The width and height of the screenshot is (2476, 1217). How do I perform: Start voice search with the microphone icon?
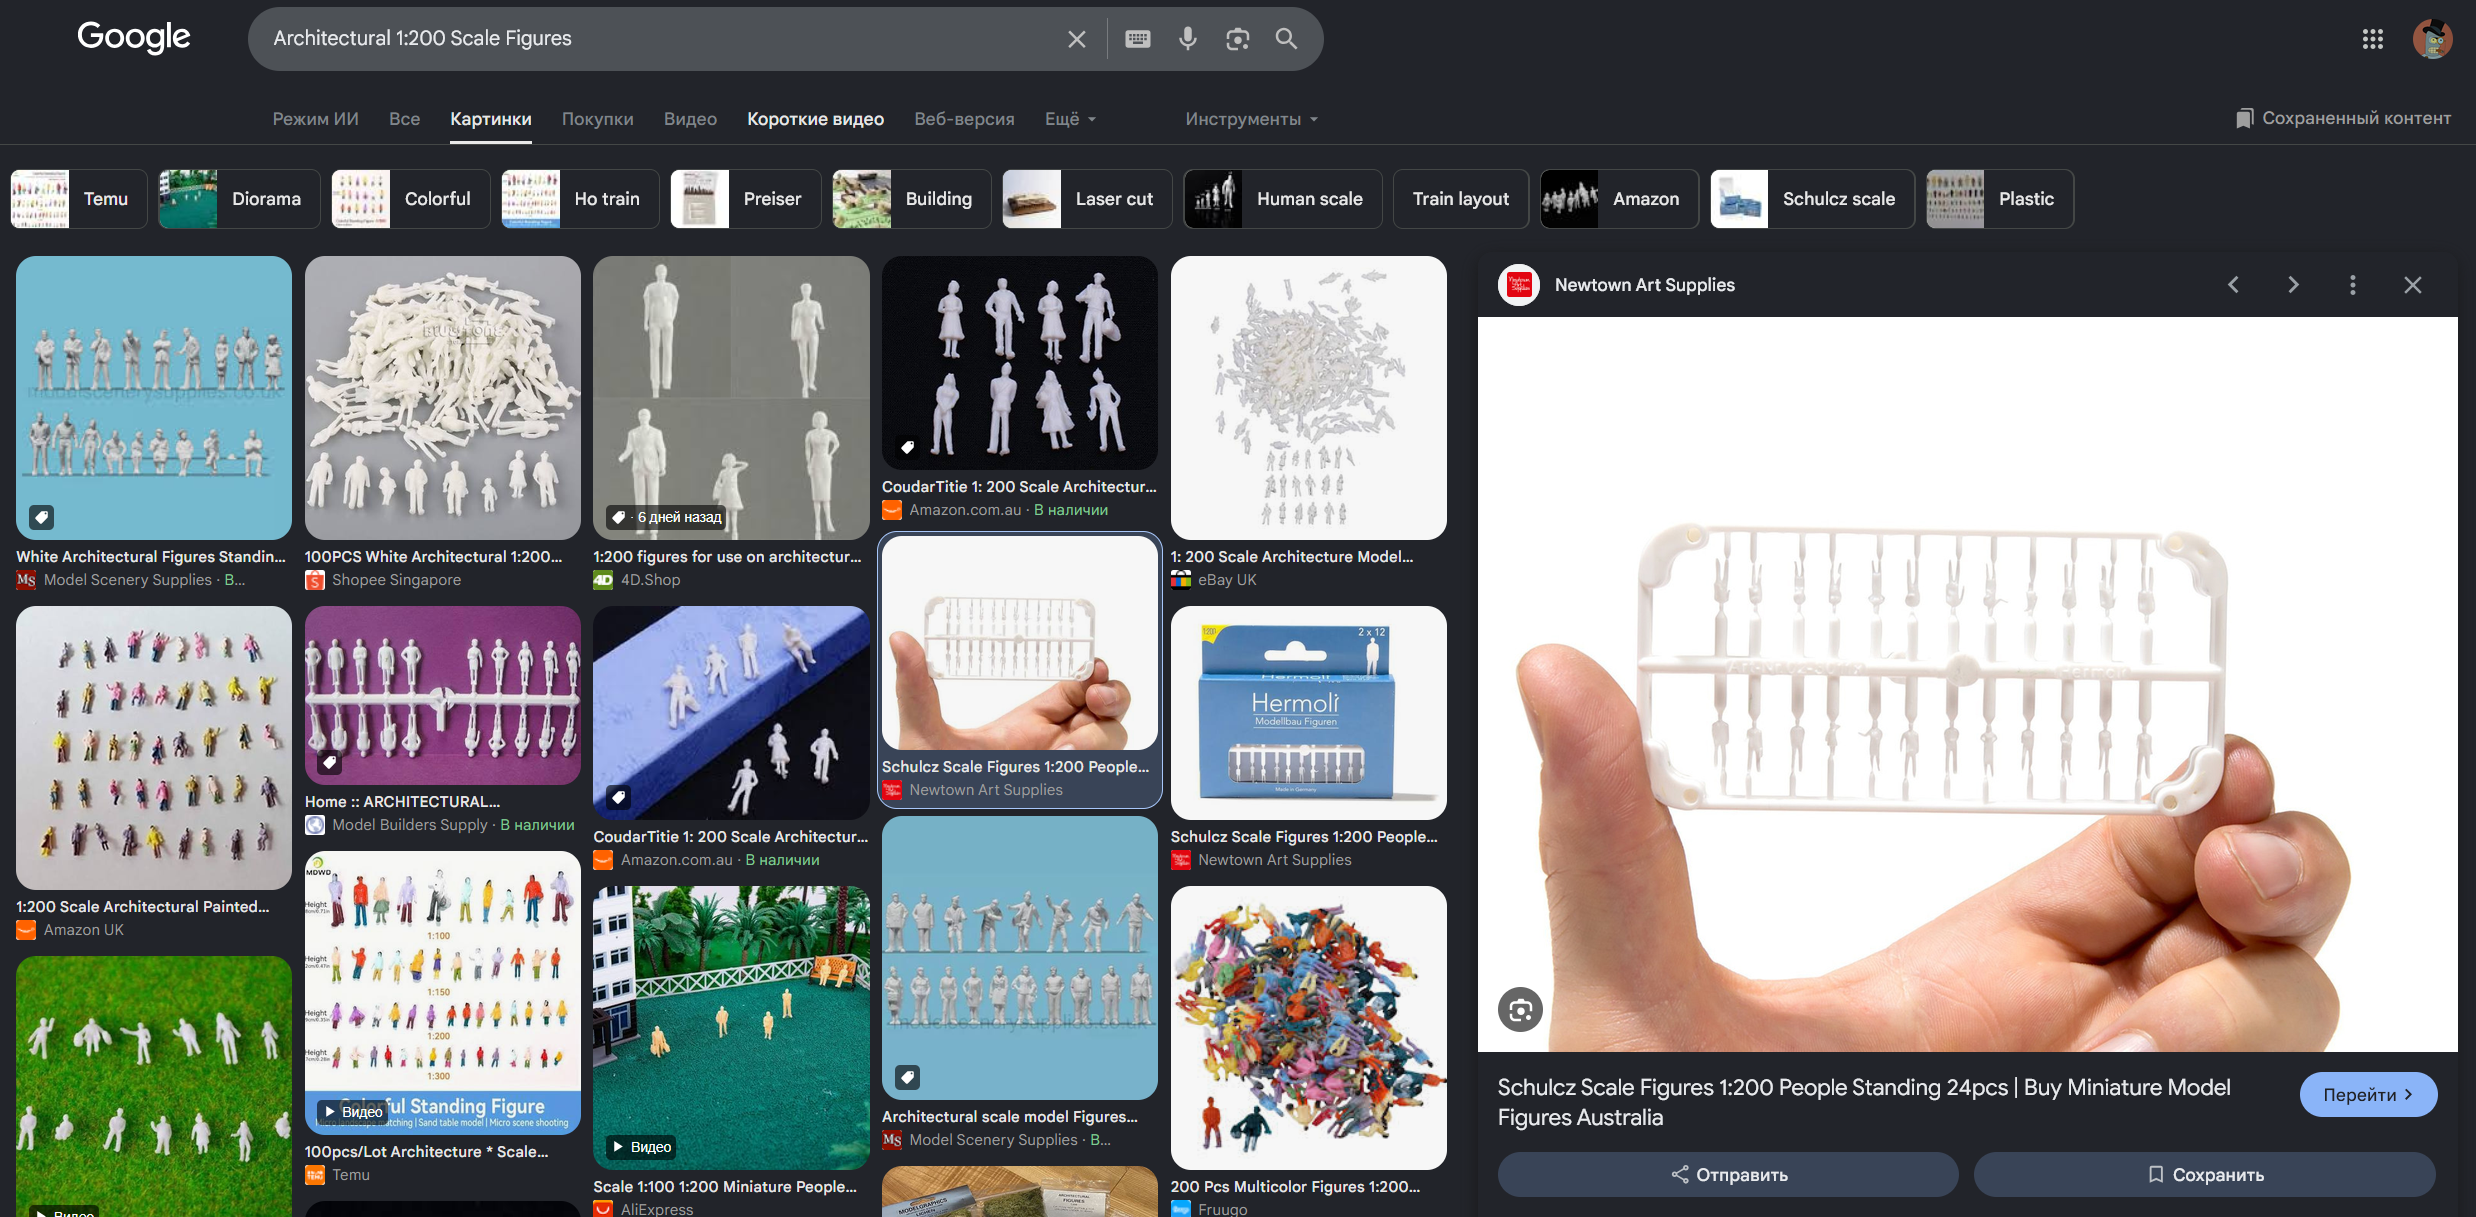pyautogui.click(x=1187, y=39)
